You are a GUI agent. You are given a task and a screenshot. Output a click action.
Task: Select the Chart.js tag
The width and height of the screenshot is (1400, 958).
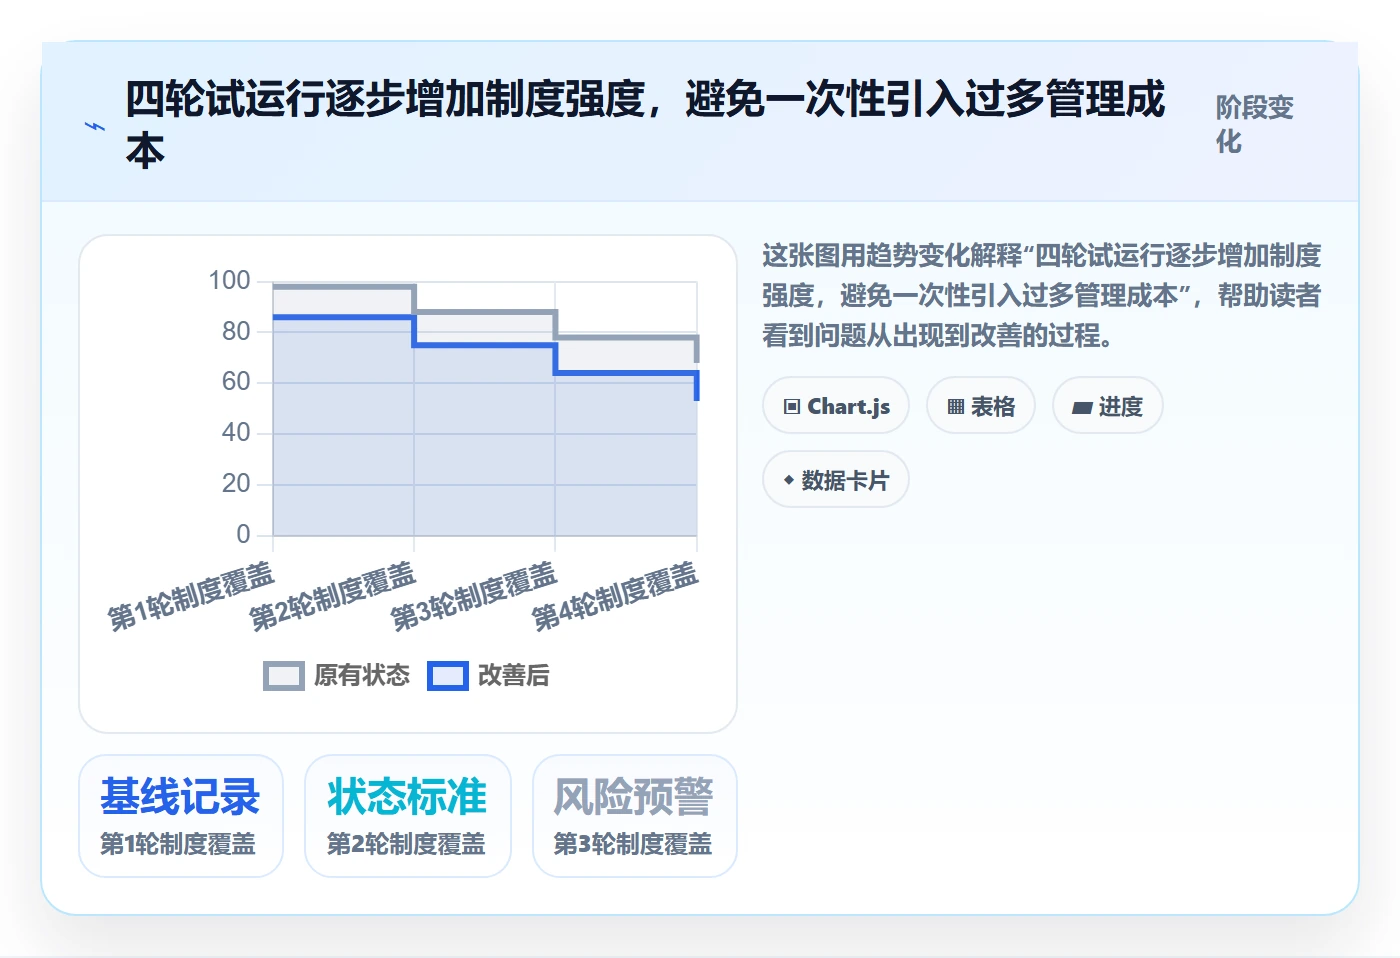pos(836,406)
